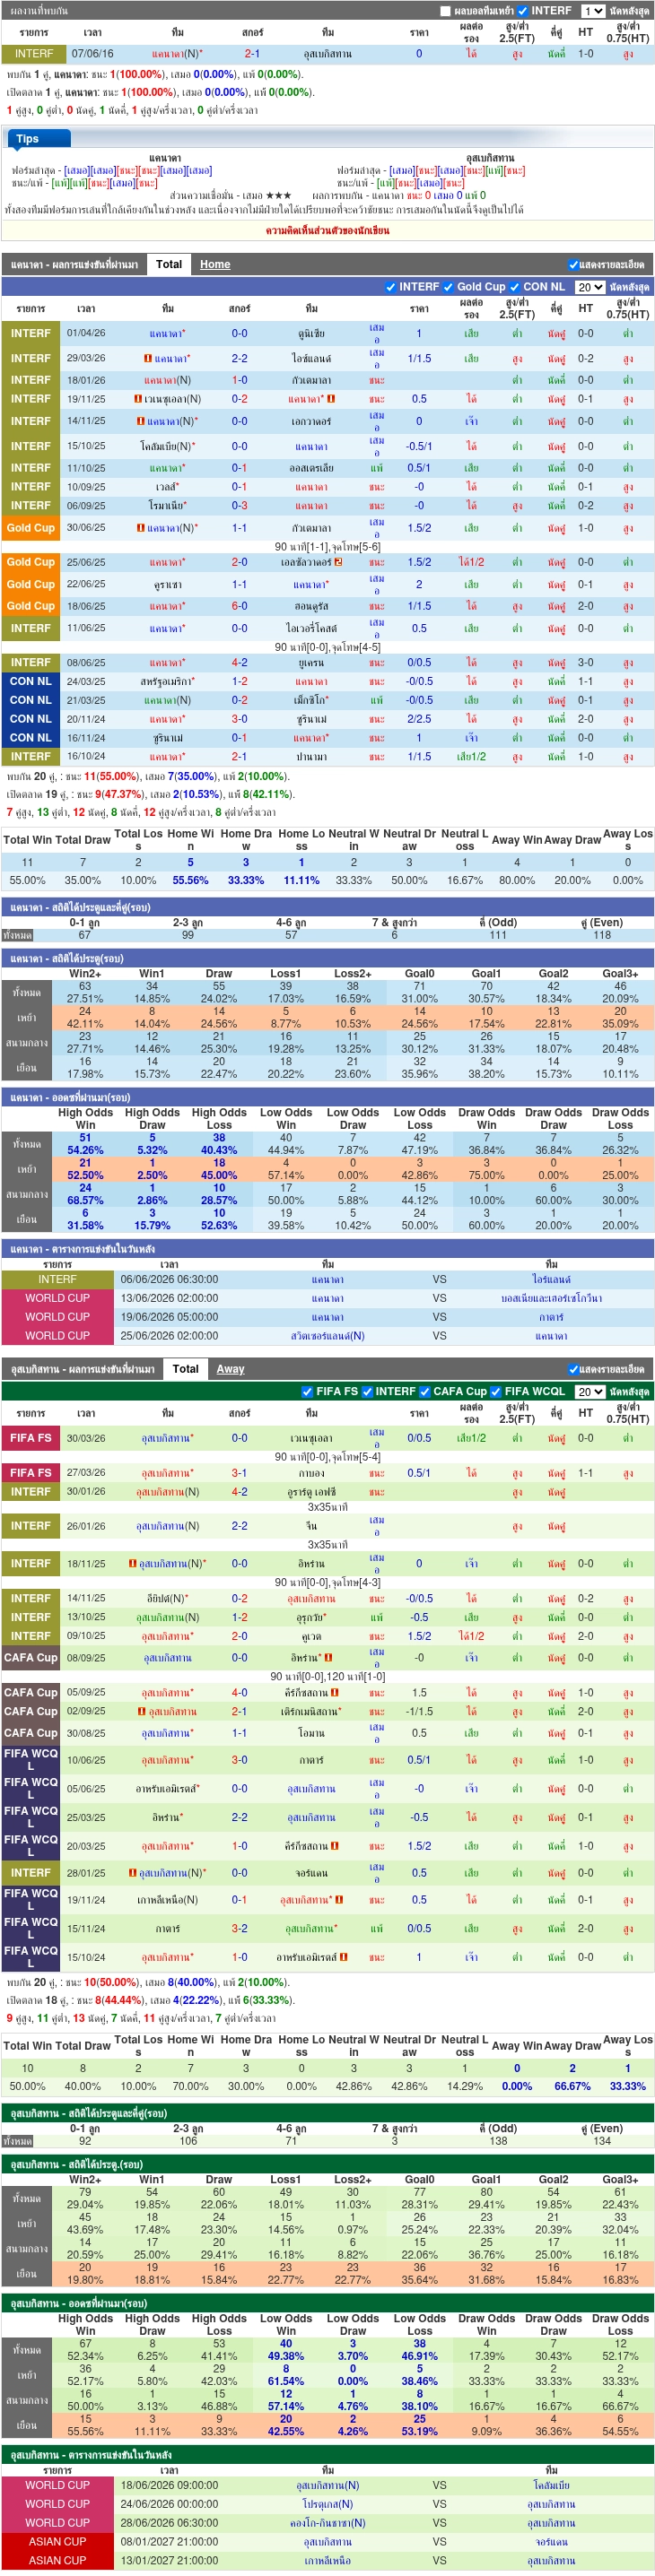
Task: Open the แคนาดา results count dropdown showing 20
Action: point(589,287)
